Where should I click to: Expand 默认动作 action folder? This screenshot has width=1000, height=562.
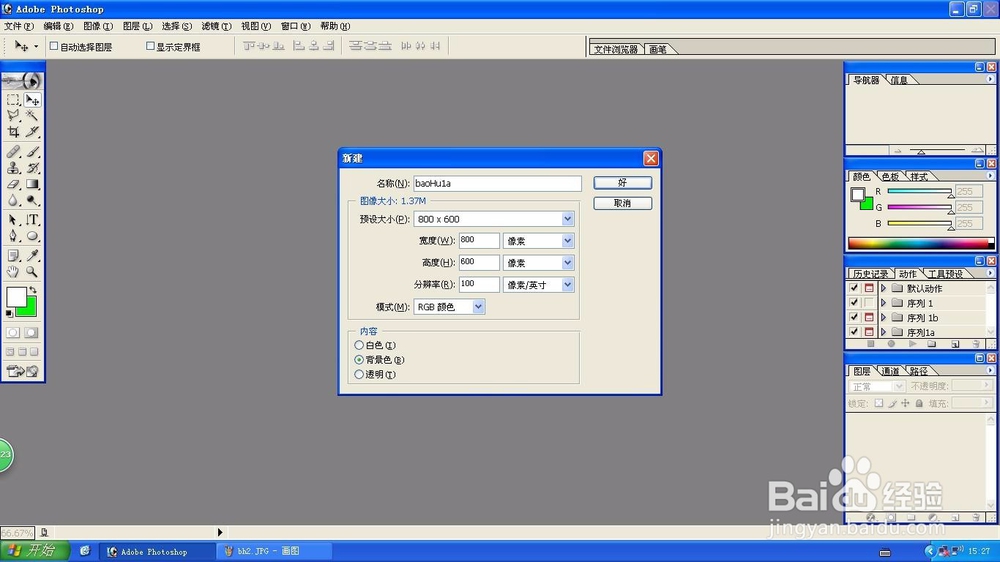coord(883,288)
